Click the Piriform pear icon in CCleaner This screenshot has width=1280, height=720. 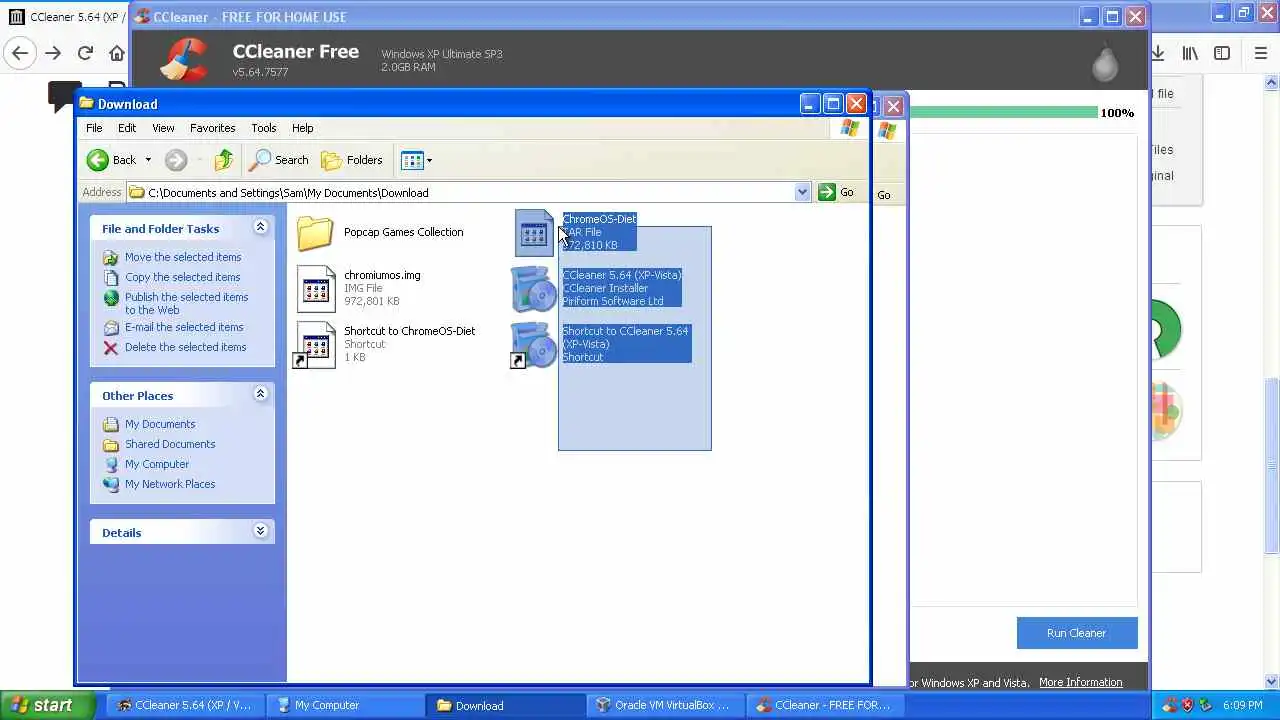(x=1105, y=62)
